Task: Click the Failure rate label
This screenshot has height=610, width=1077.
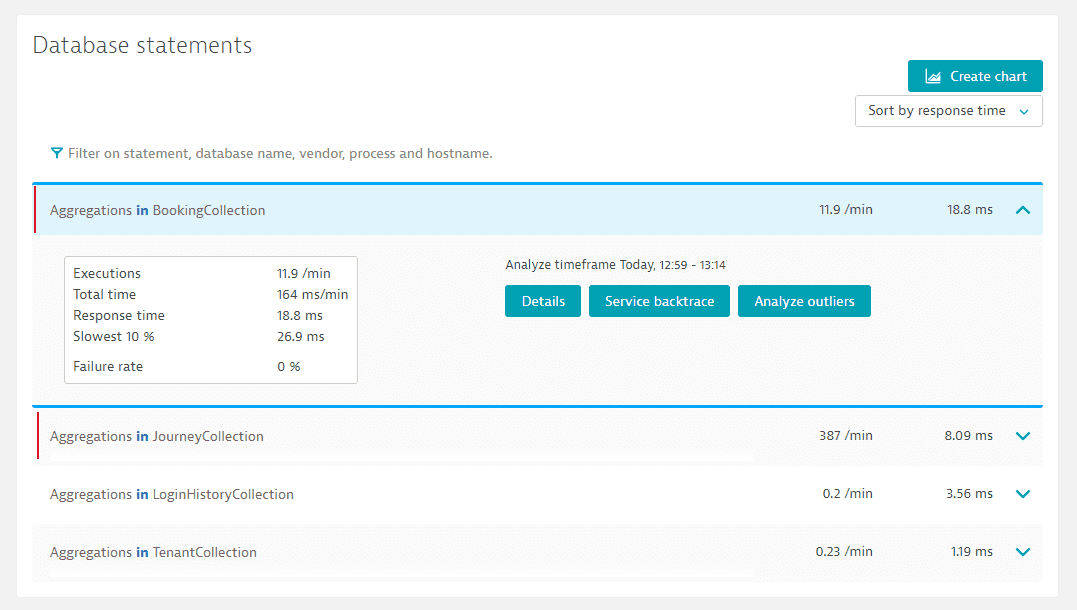Action: (108, 367)
